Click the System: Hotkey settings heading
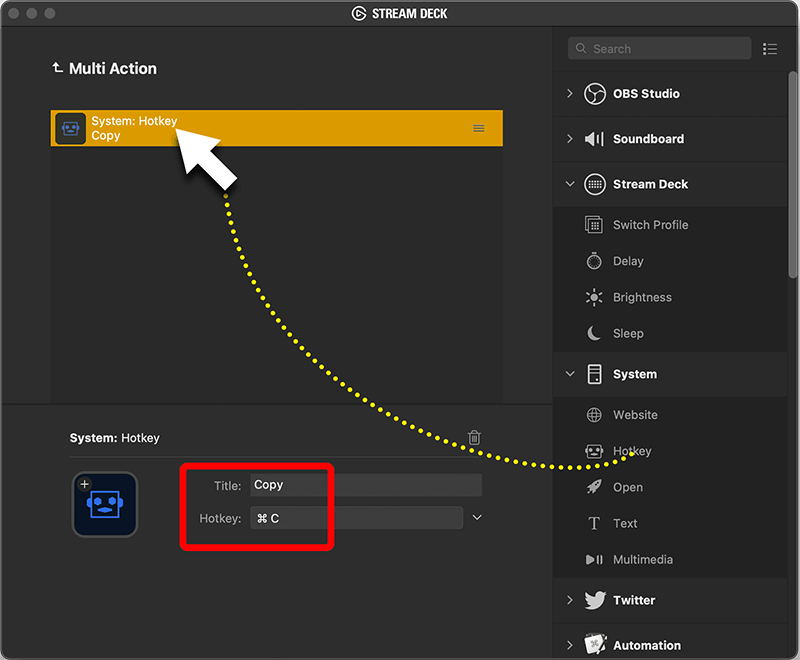Image resolution: width=800 pixels, height=660 pixels. click(x=115, y=438)
